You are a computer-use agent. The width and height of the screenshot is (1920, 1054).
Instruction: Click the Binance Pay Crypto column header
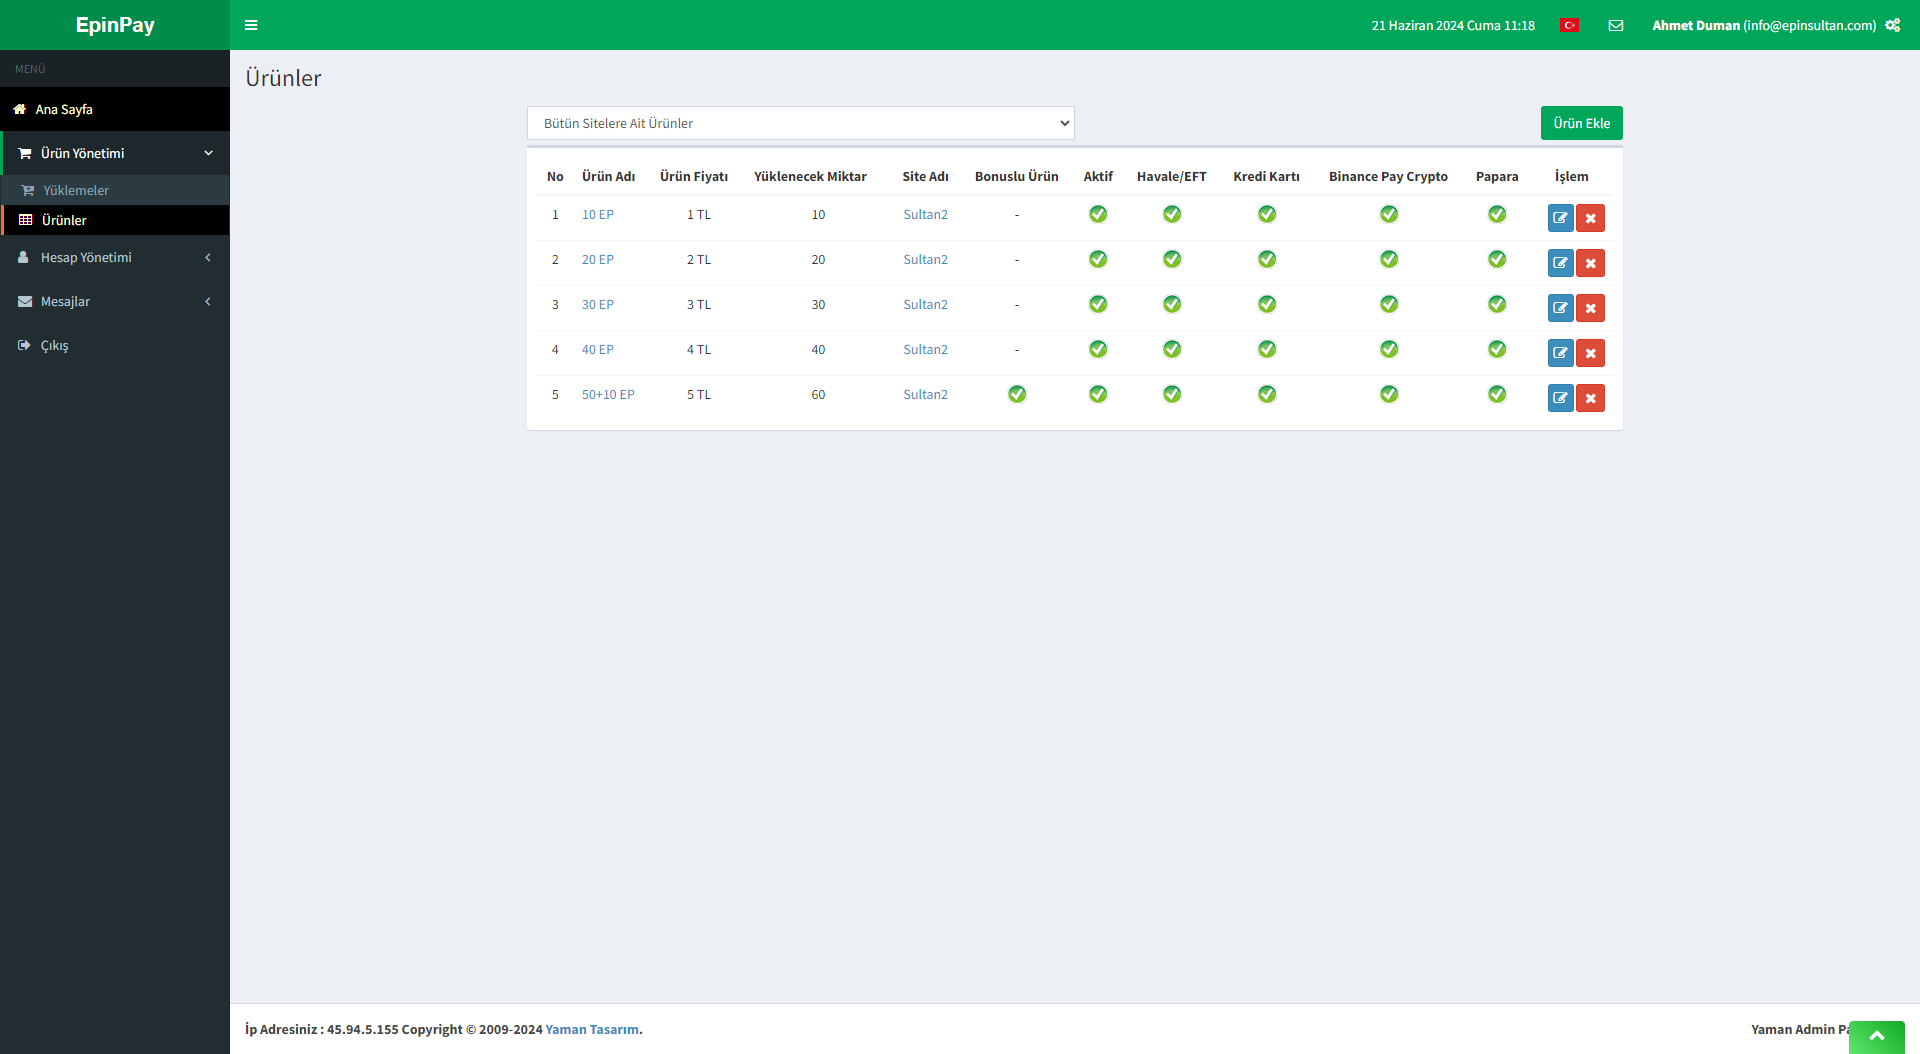coord(1388,176)
